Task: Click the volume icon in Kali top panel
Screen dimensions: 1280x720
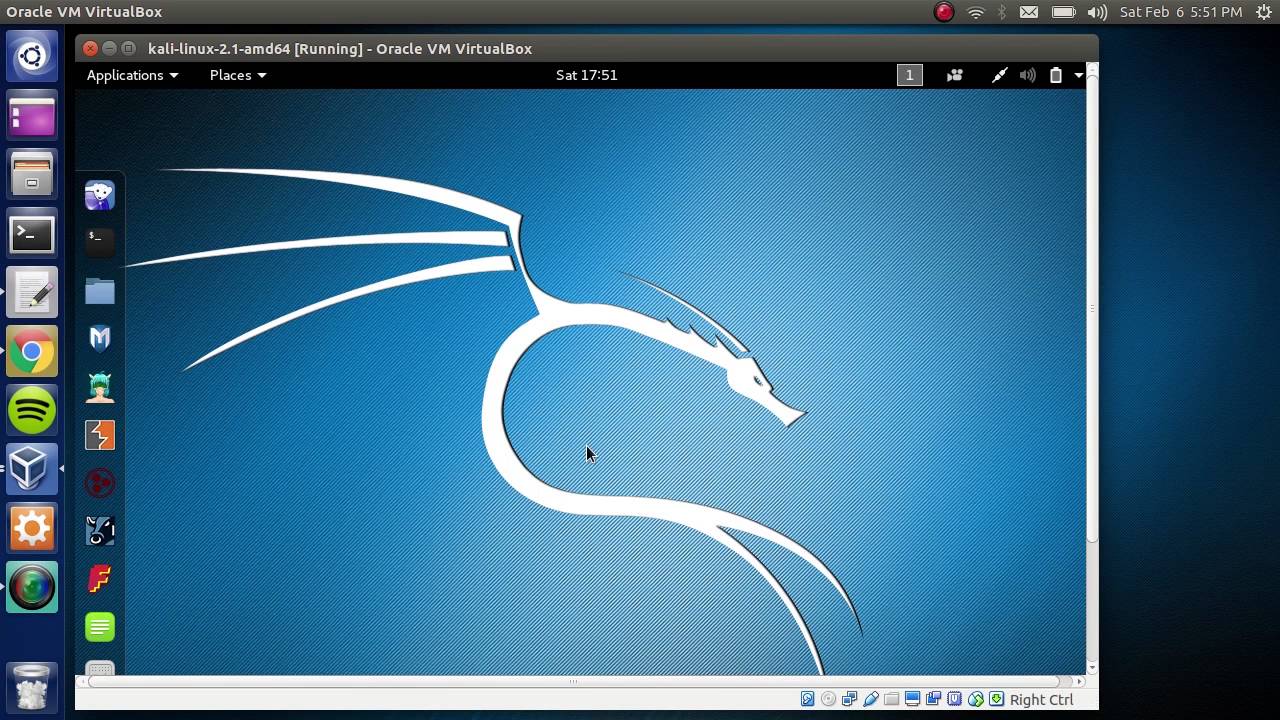Action: coord(1027,75)
